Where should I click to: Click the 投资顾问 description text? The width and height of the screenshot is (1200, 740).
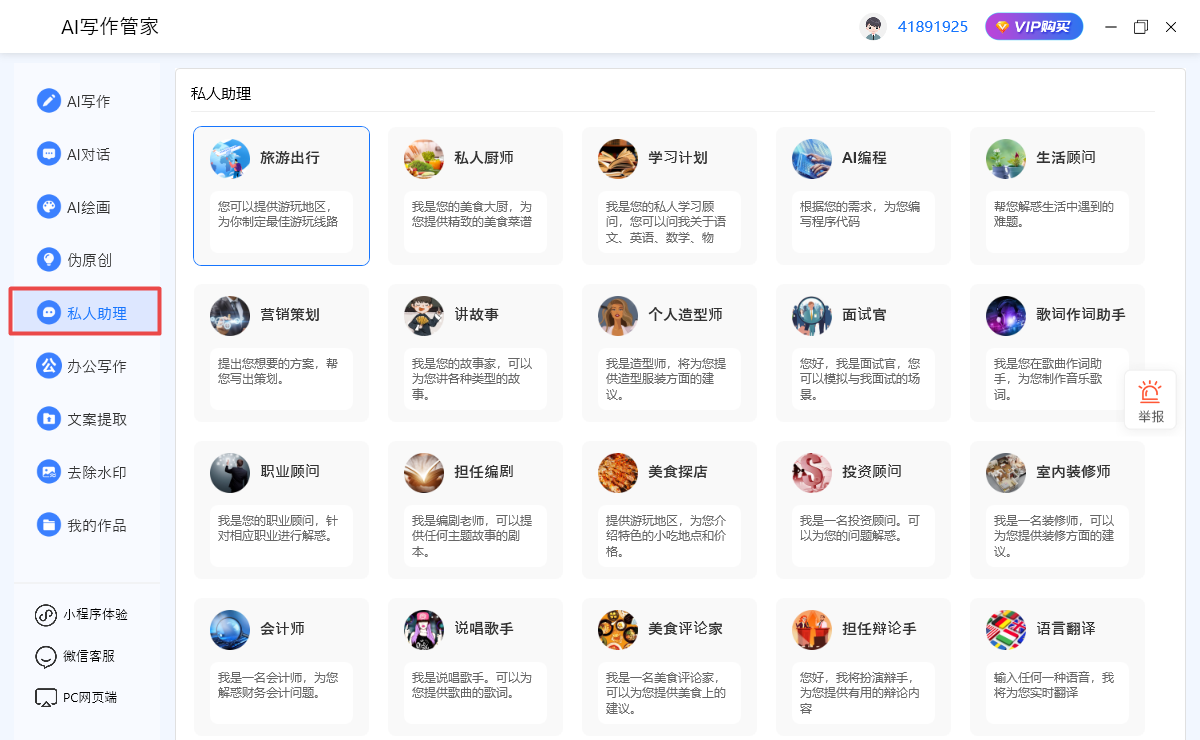point(860,528)
